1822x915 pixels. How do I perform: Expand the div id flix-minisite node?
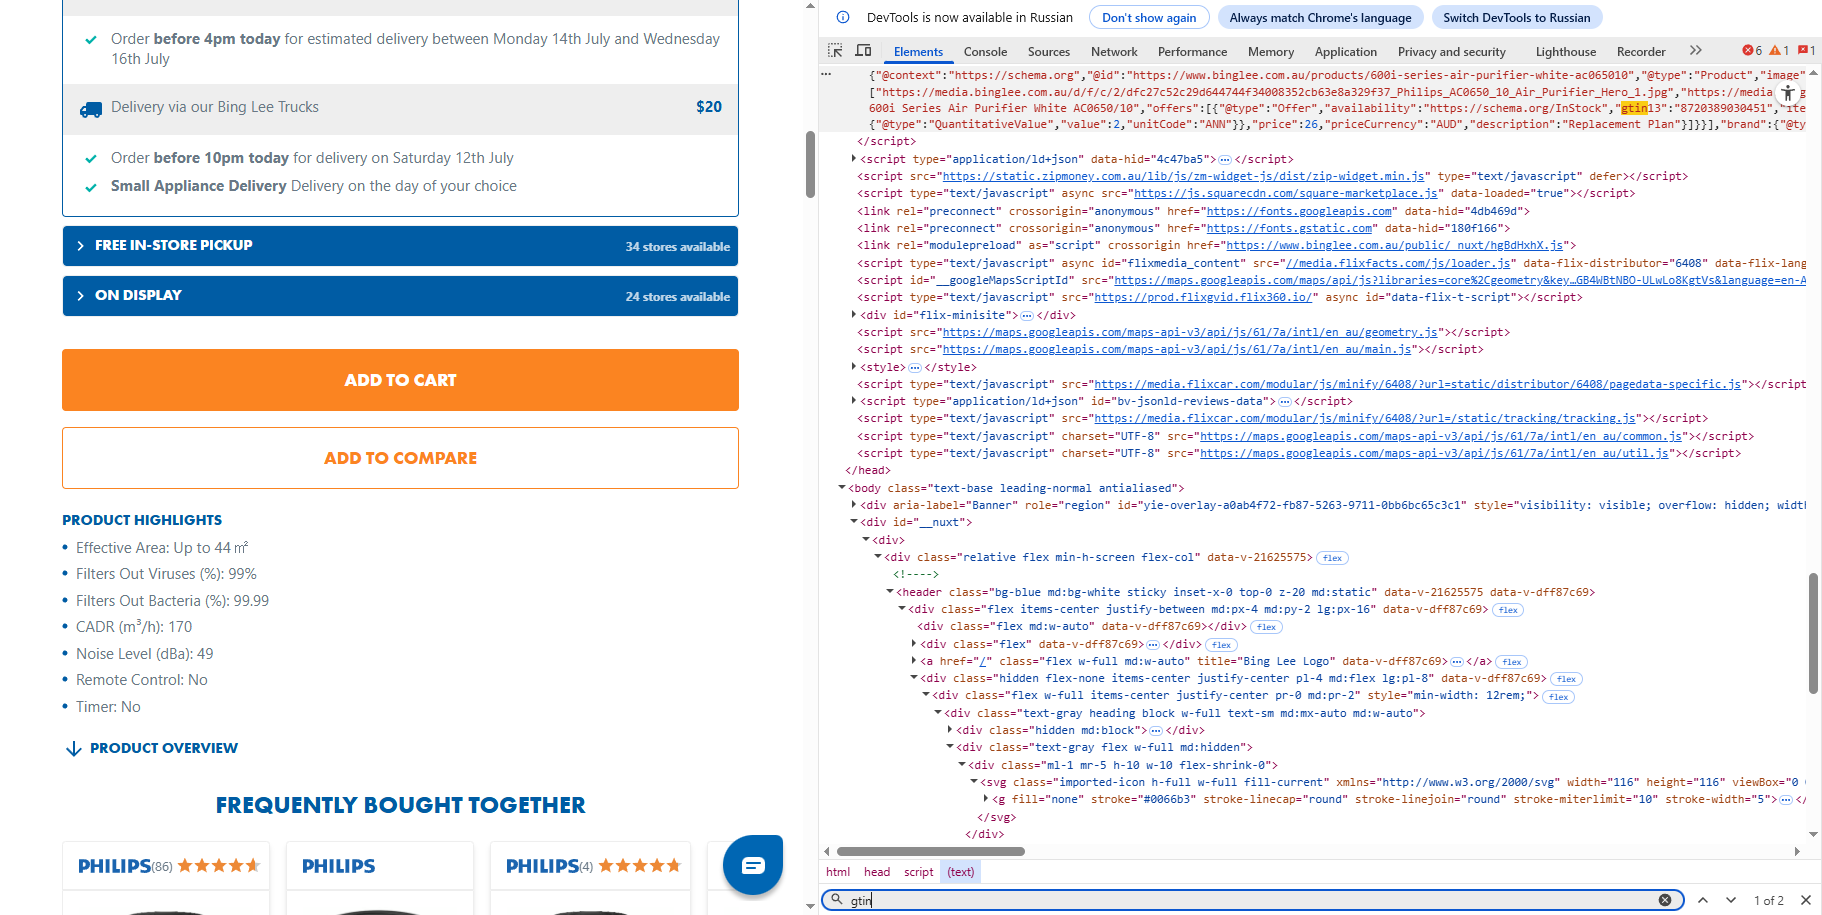[854, 315]
